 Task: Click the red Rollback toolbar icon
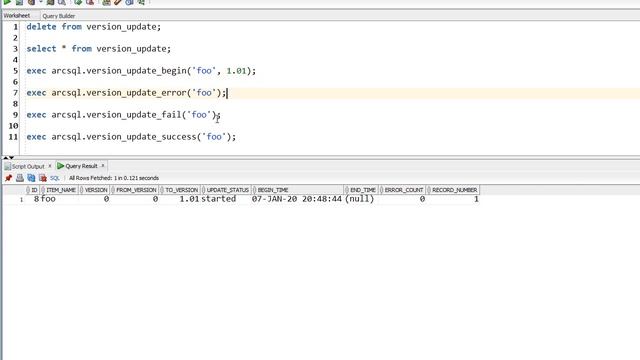[x=90, y=2]
